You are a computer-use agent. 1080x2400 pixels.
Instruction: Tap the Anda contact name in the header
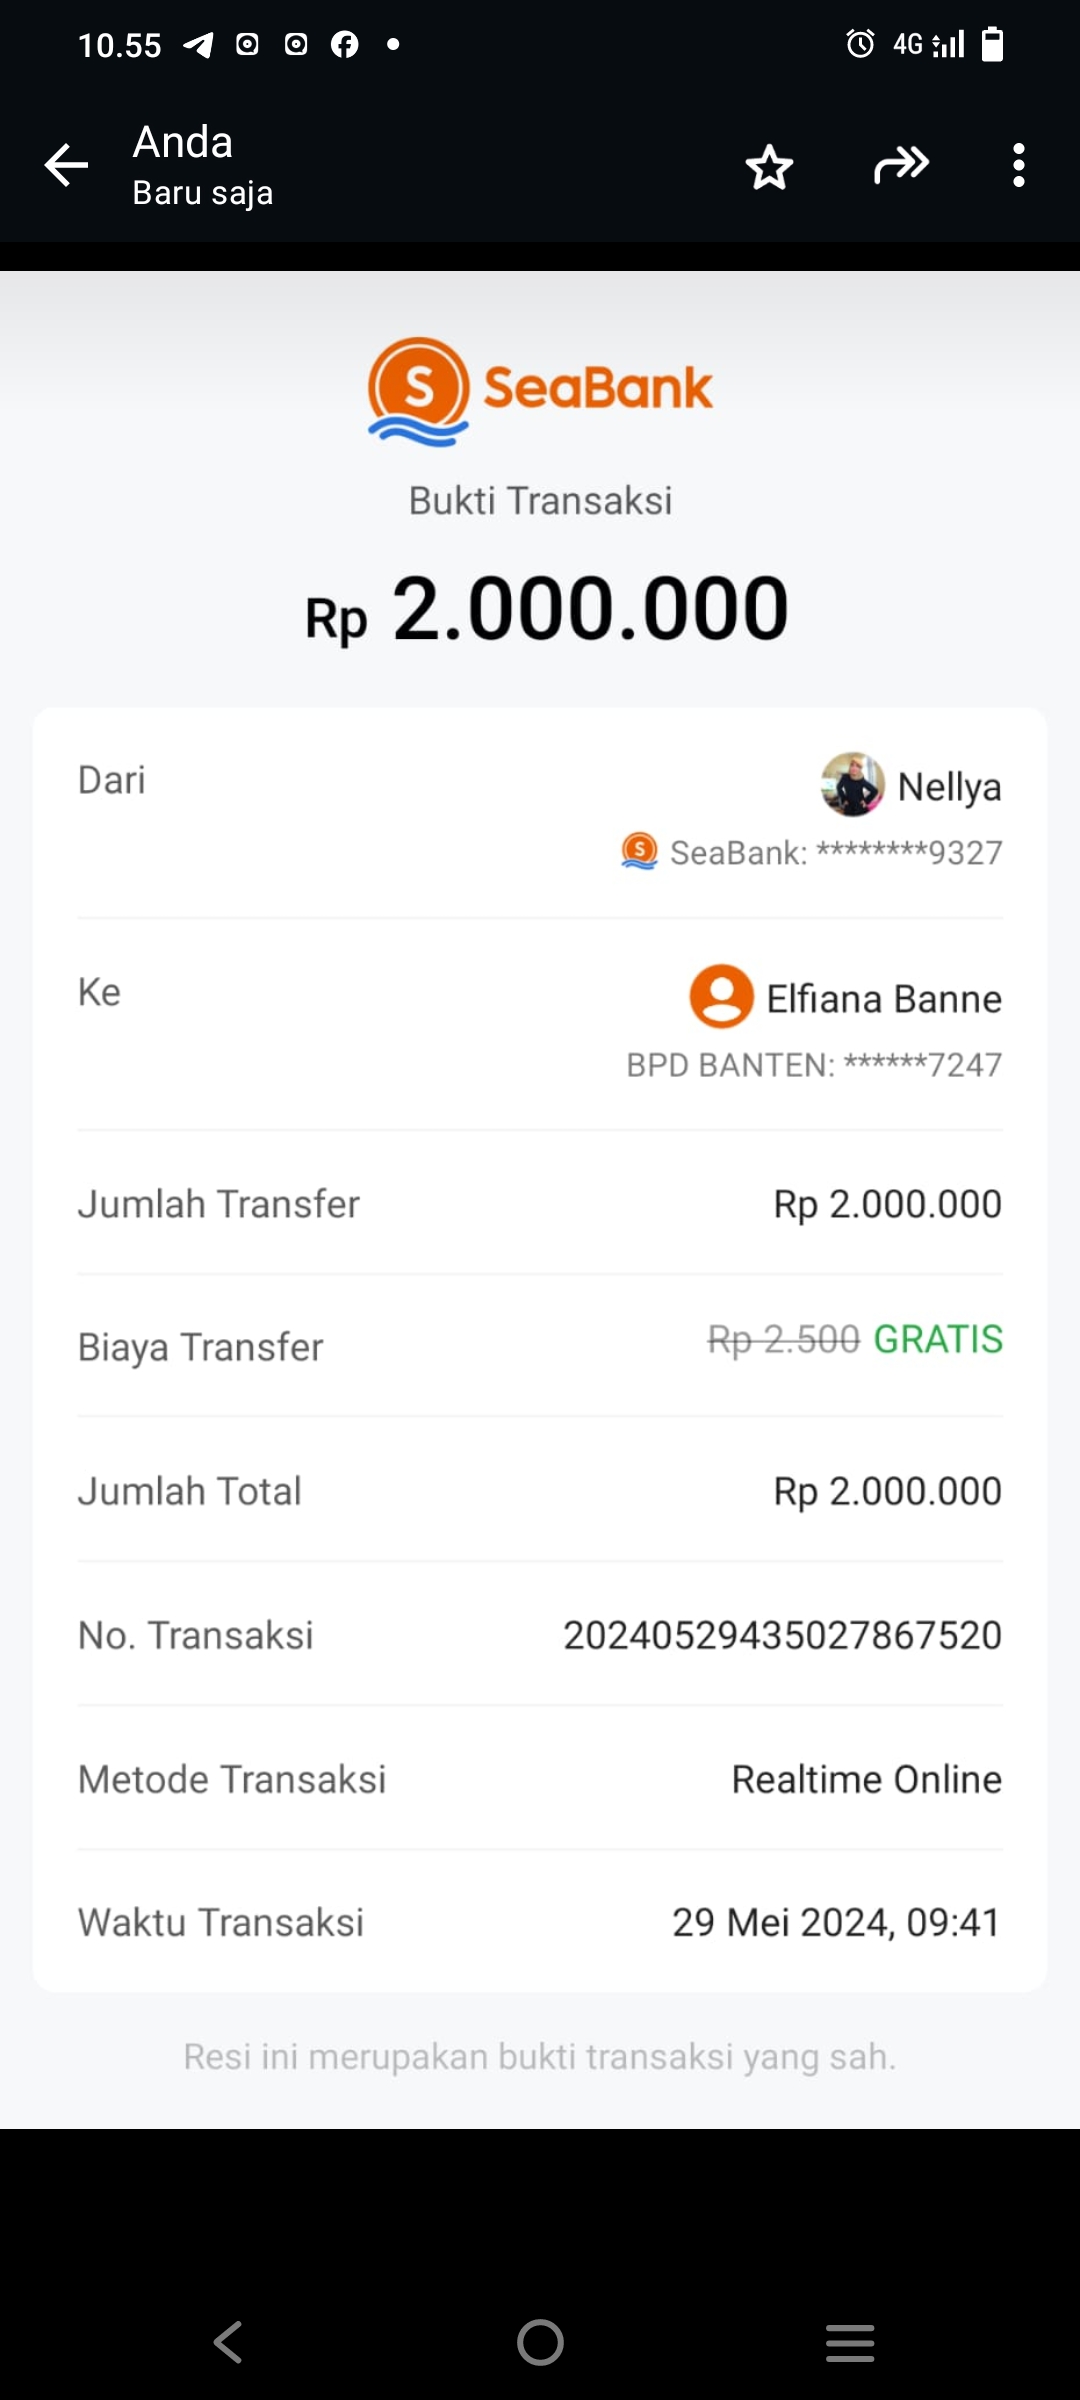click(x=183, y=143)
